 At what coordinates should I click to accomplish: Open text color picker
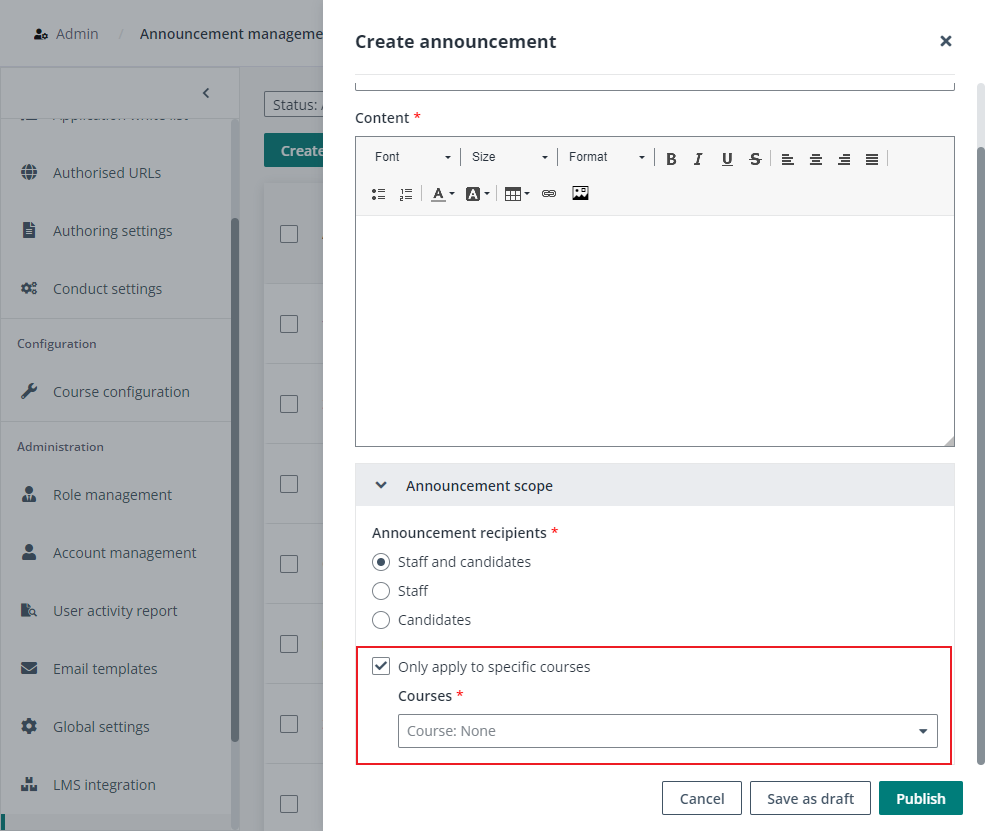443,194
